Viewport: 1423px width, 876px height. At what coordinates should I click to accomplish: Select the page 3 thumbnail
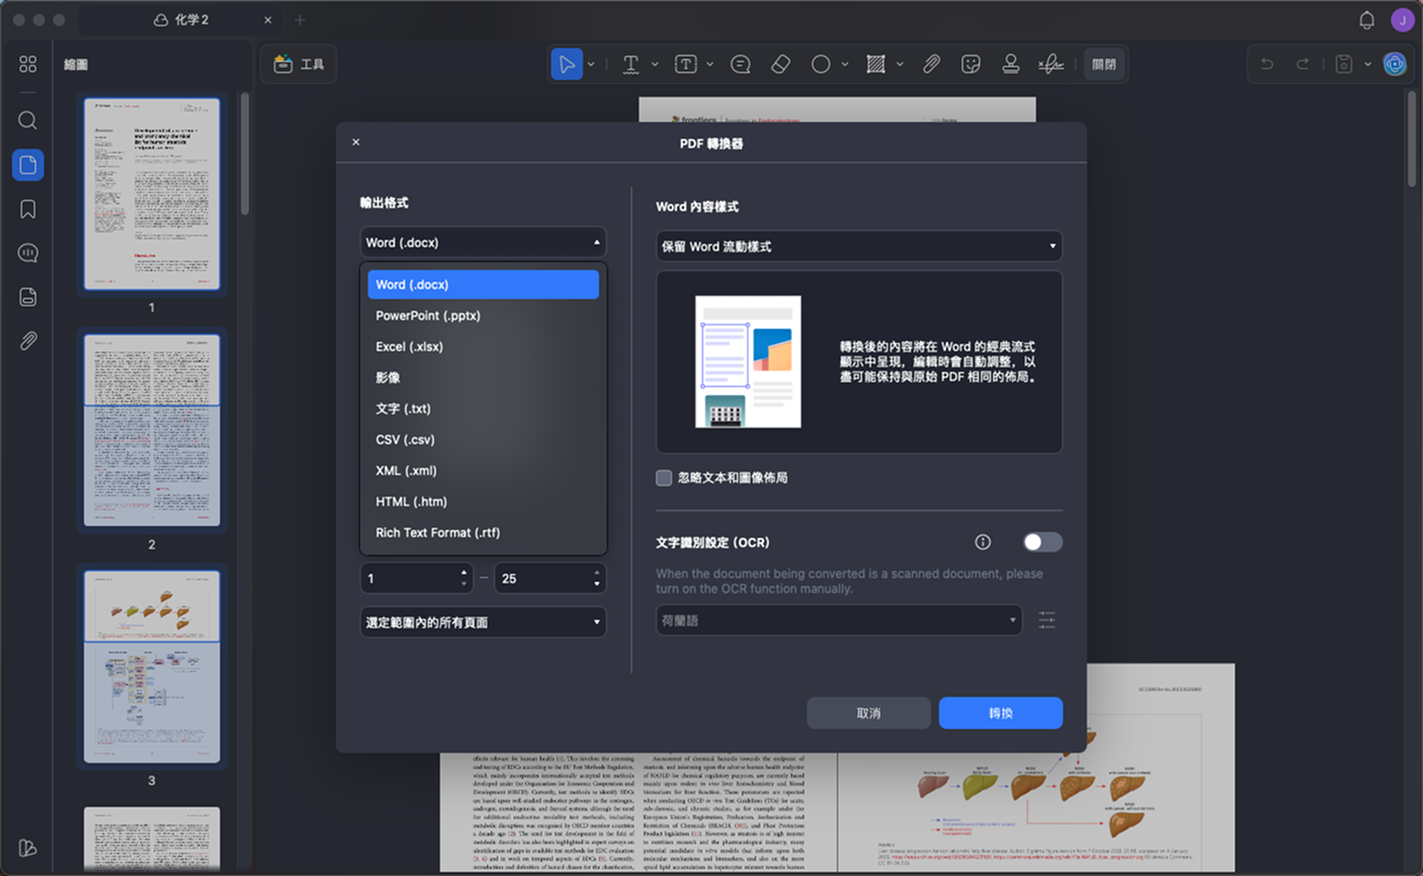click(152, 667)
